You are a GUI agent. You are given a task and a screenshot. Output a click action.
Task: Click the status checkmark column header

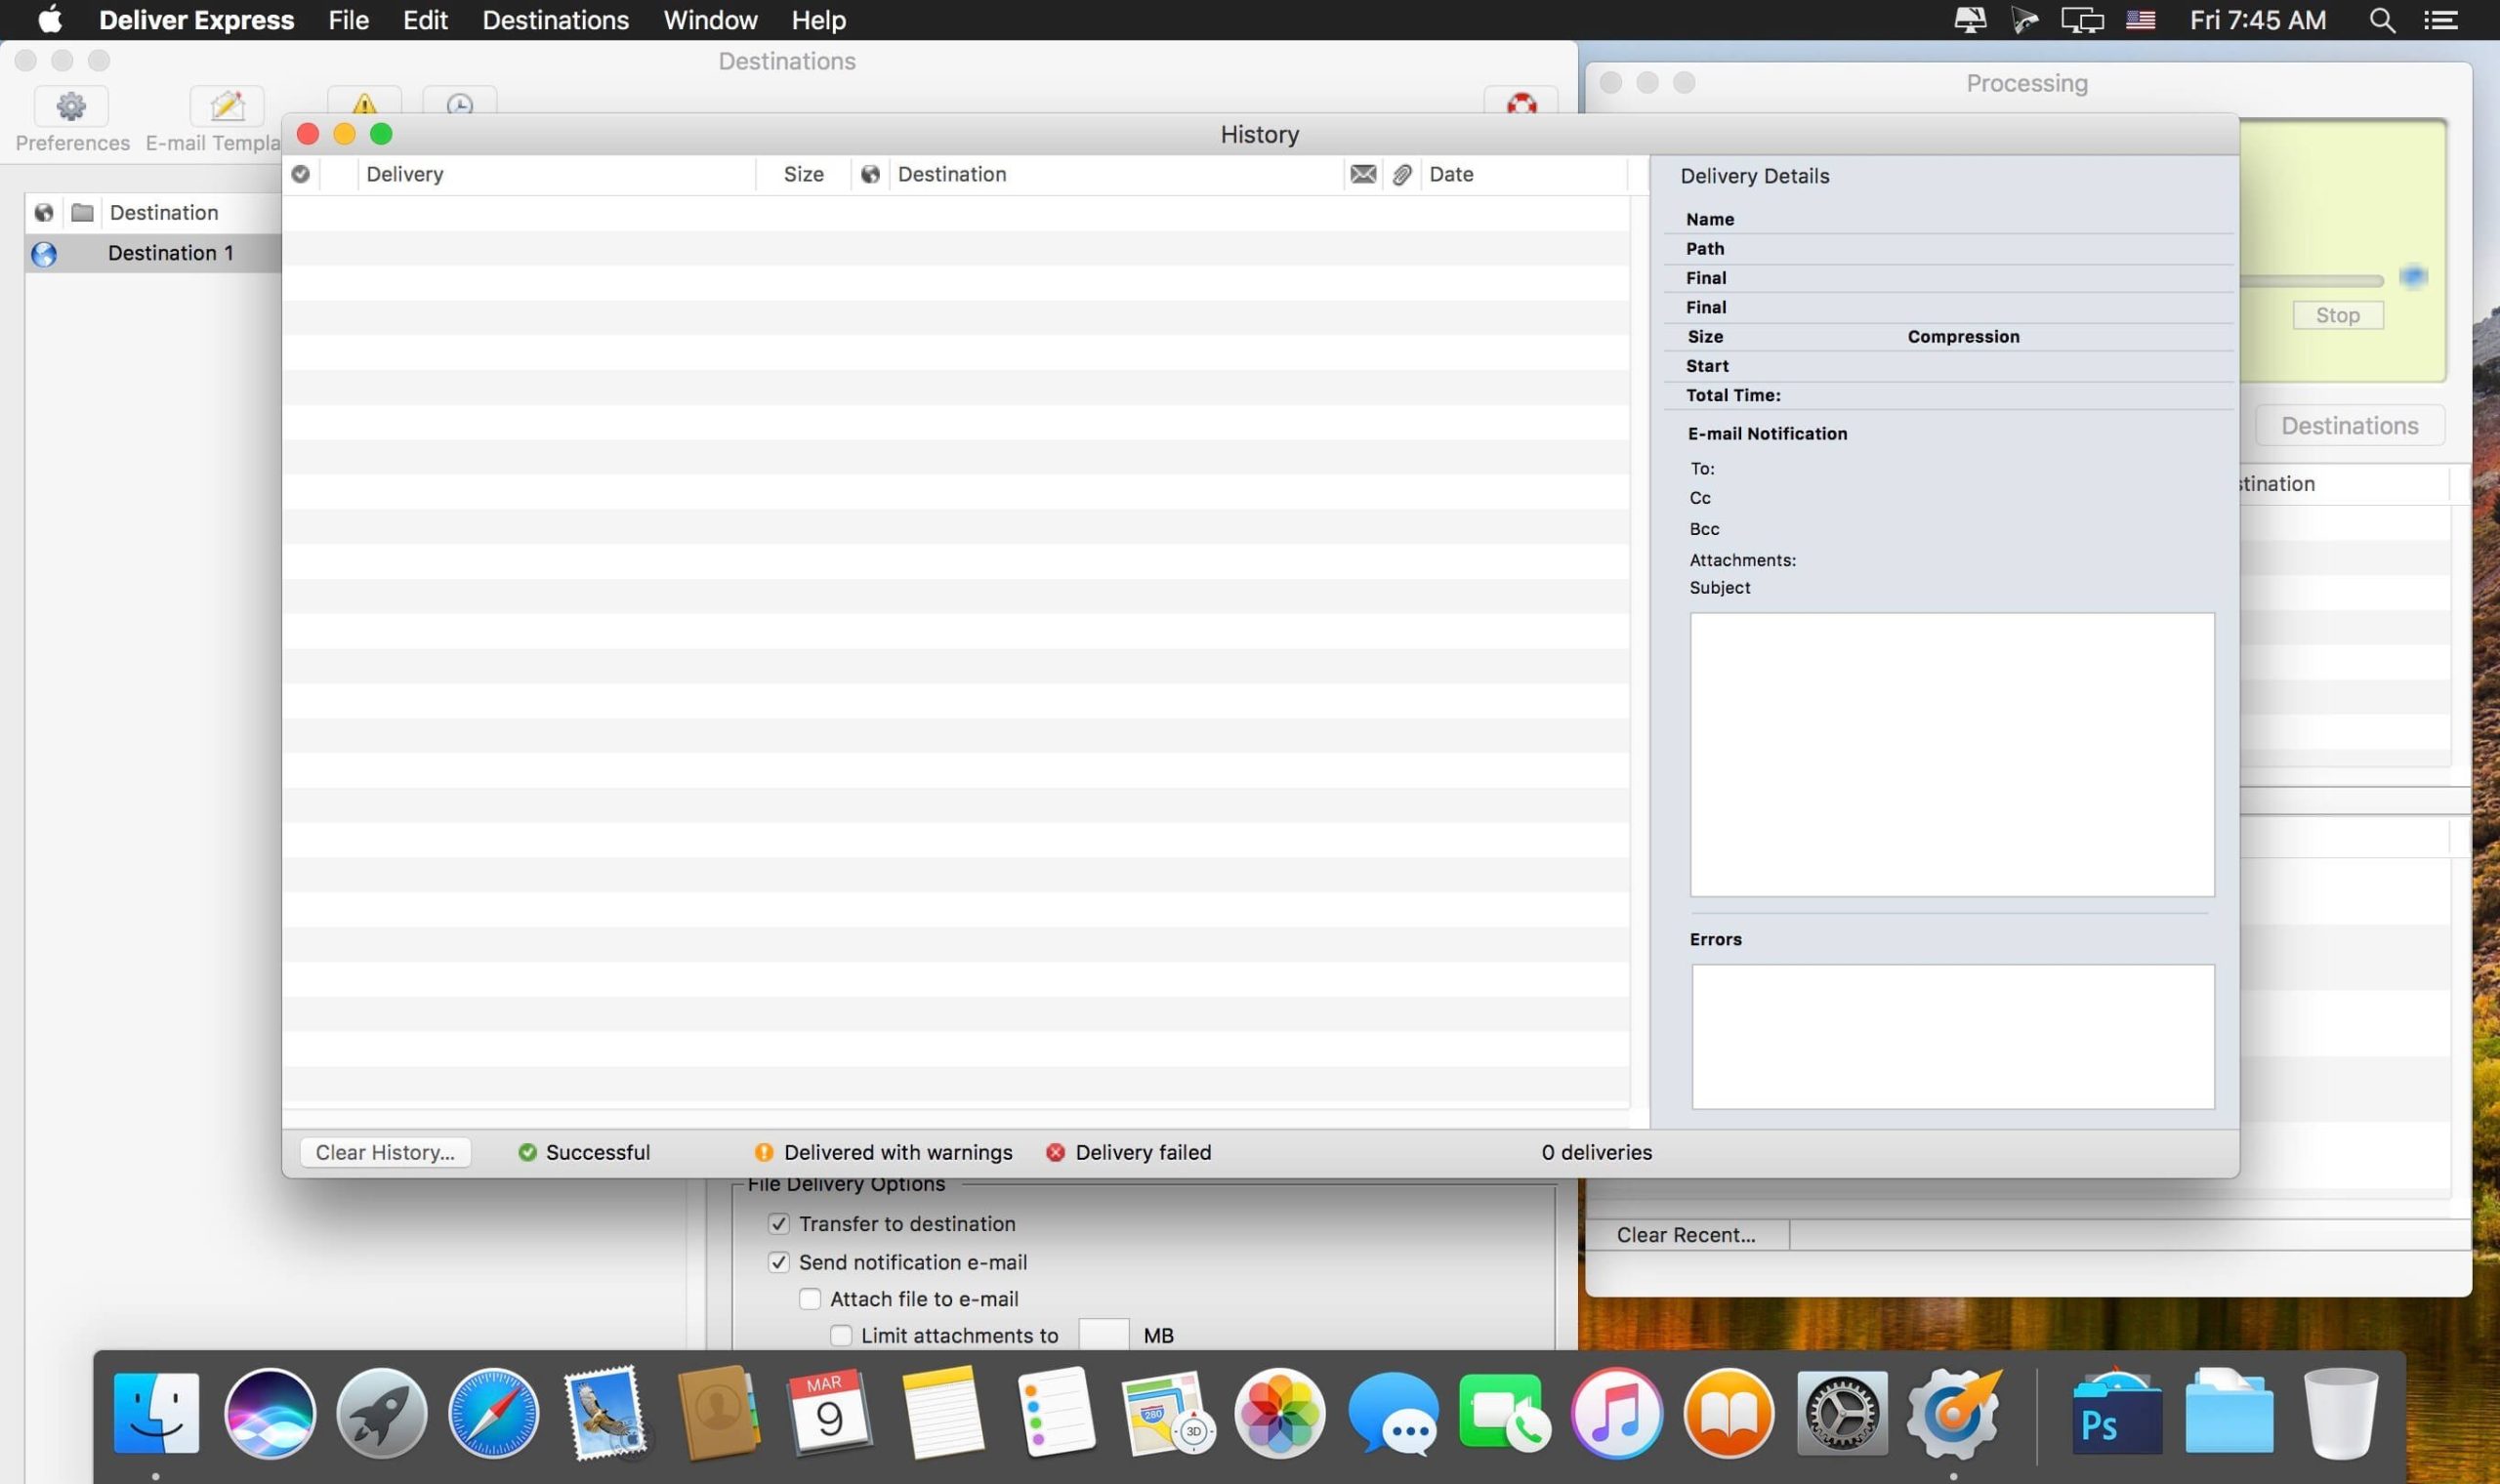pyautogui.click(x=300, y=174)
